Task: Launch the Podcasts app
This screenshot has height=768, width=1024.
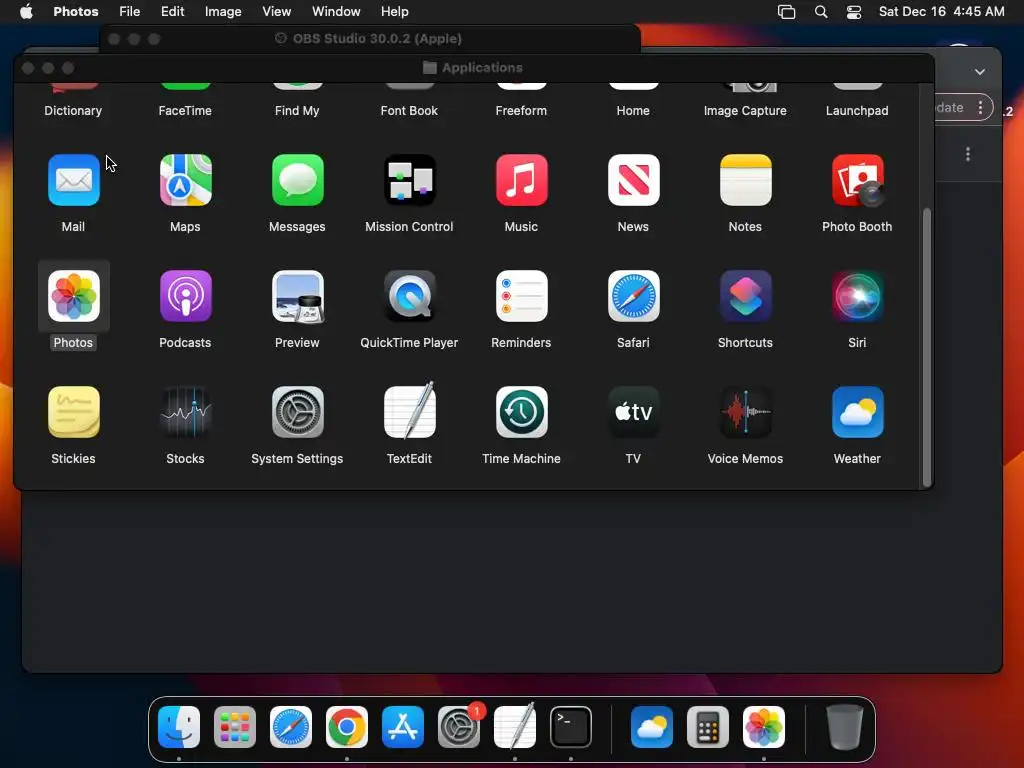Action: click(185, 296)
